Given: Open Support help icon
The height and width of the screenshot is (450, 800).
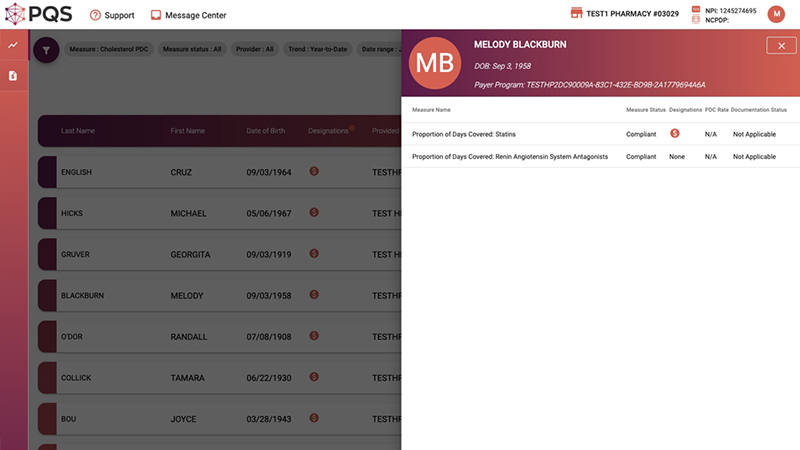Looking at the screenshot, I should click(95, 15).
